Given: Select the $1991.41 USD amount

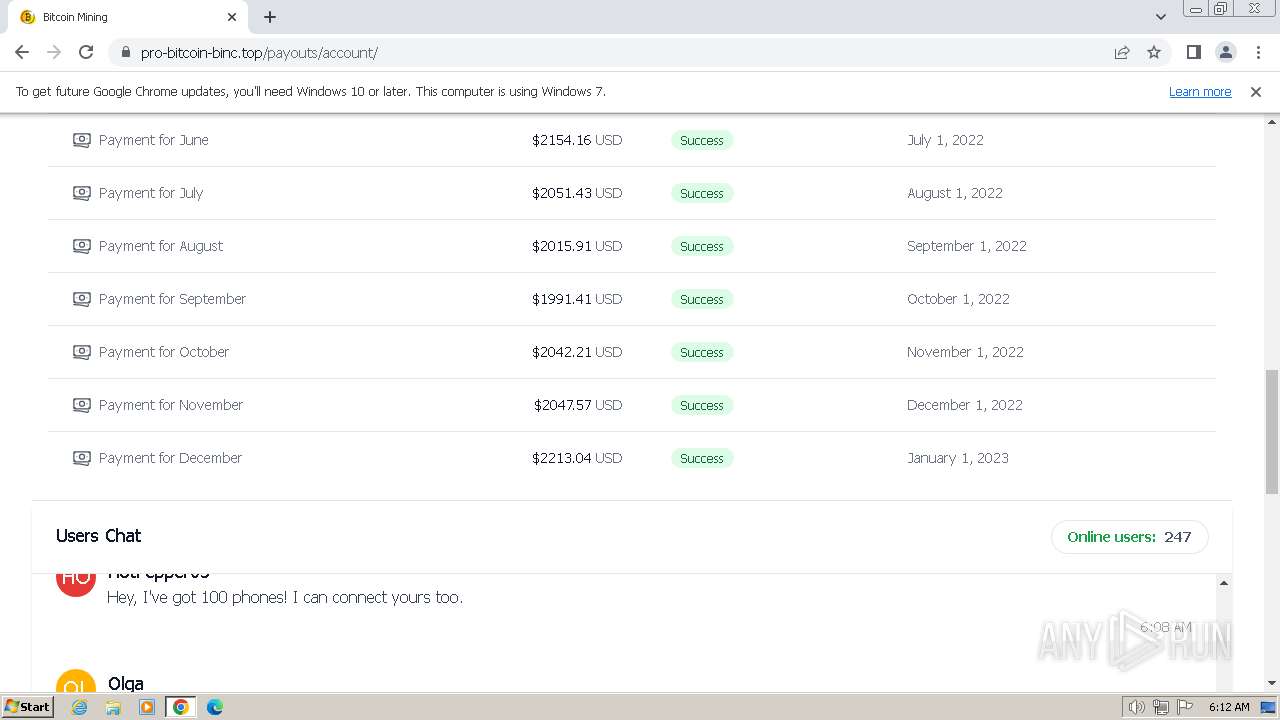Looking at the screenshot, I should [x=577, y=299].
